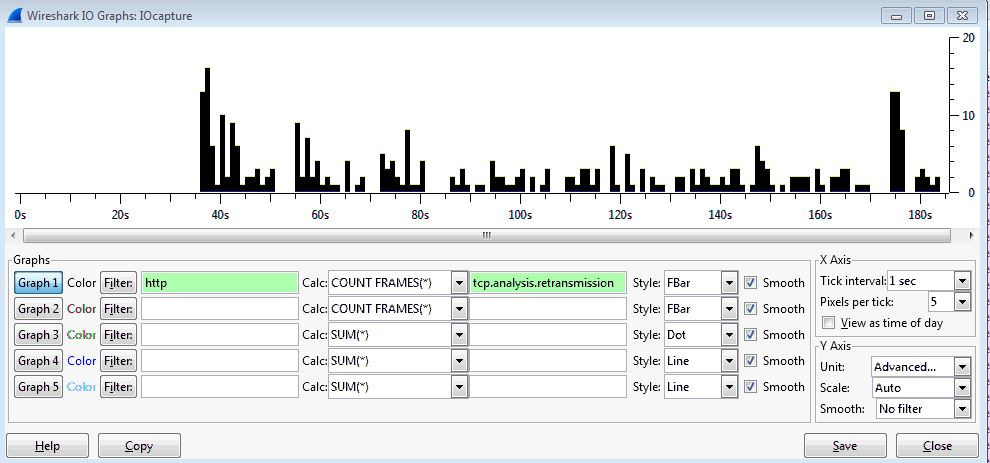The height and width of the screenshot is (463, 990).
Task: Toggle the Graph 5 button
Action: coord(38,387)
